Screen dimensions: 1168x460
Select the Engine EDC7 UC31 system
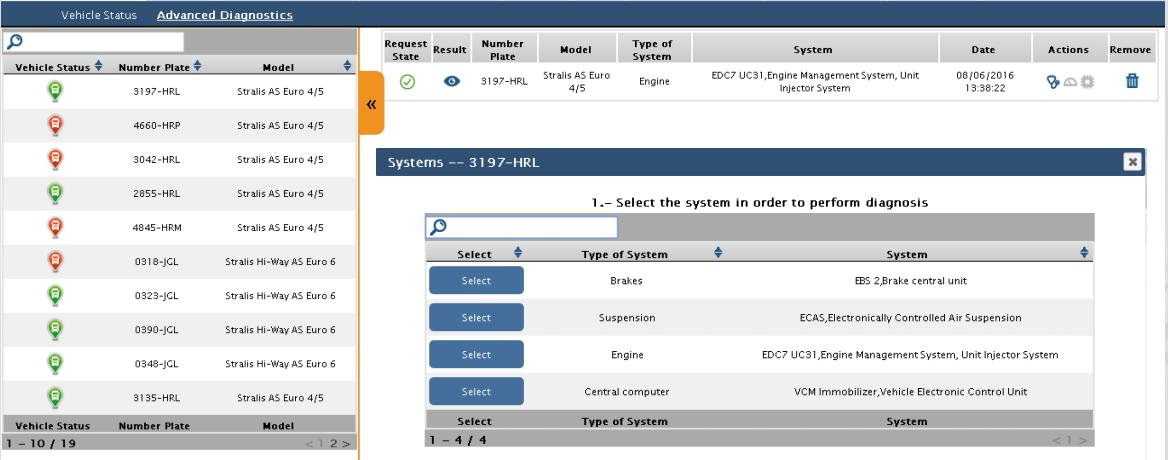(476, 355)
